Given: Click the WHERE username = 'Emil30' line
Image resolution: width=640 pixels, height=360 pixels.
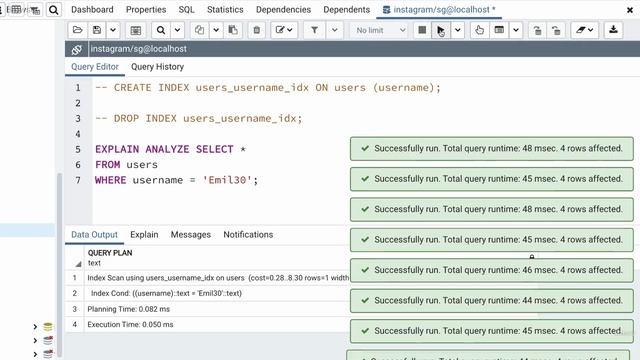Looking at the screenshot, I should pos(176,180).
